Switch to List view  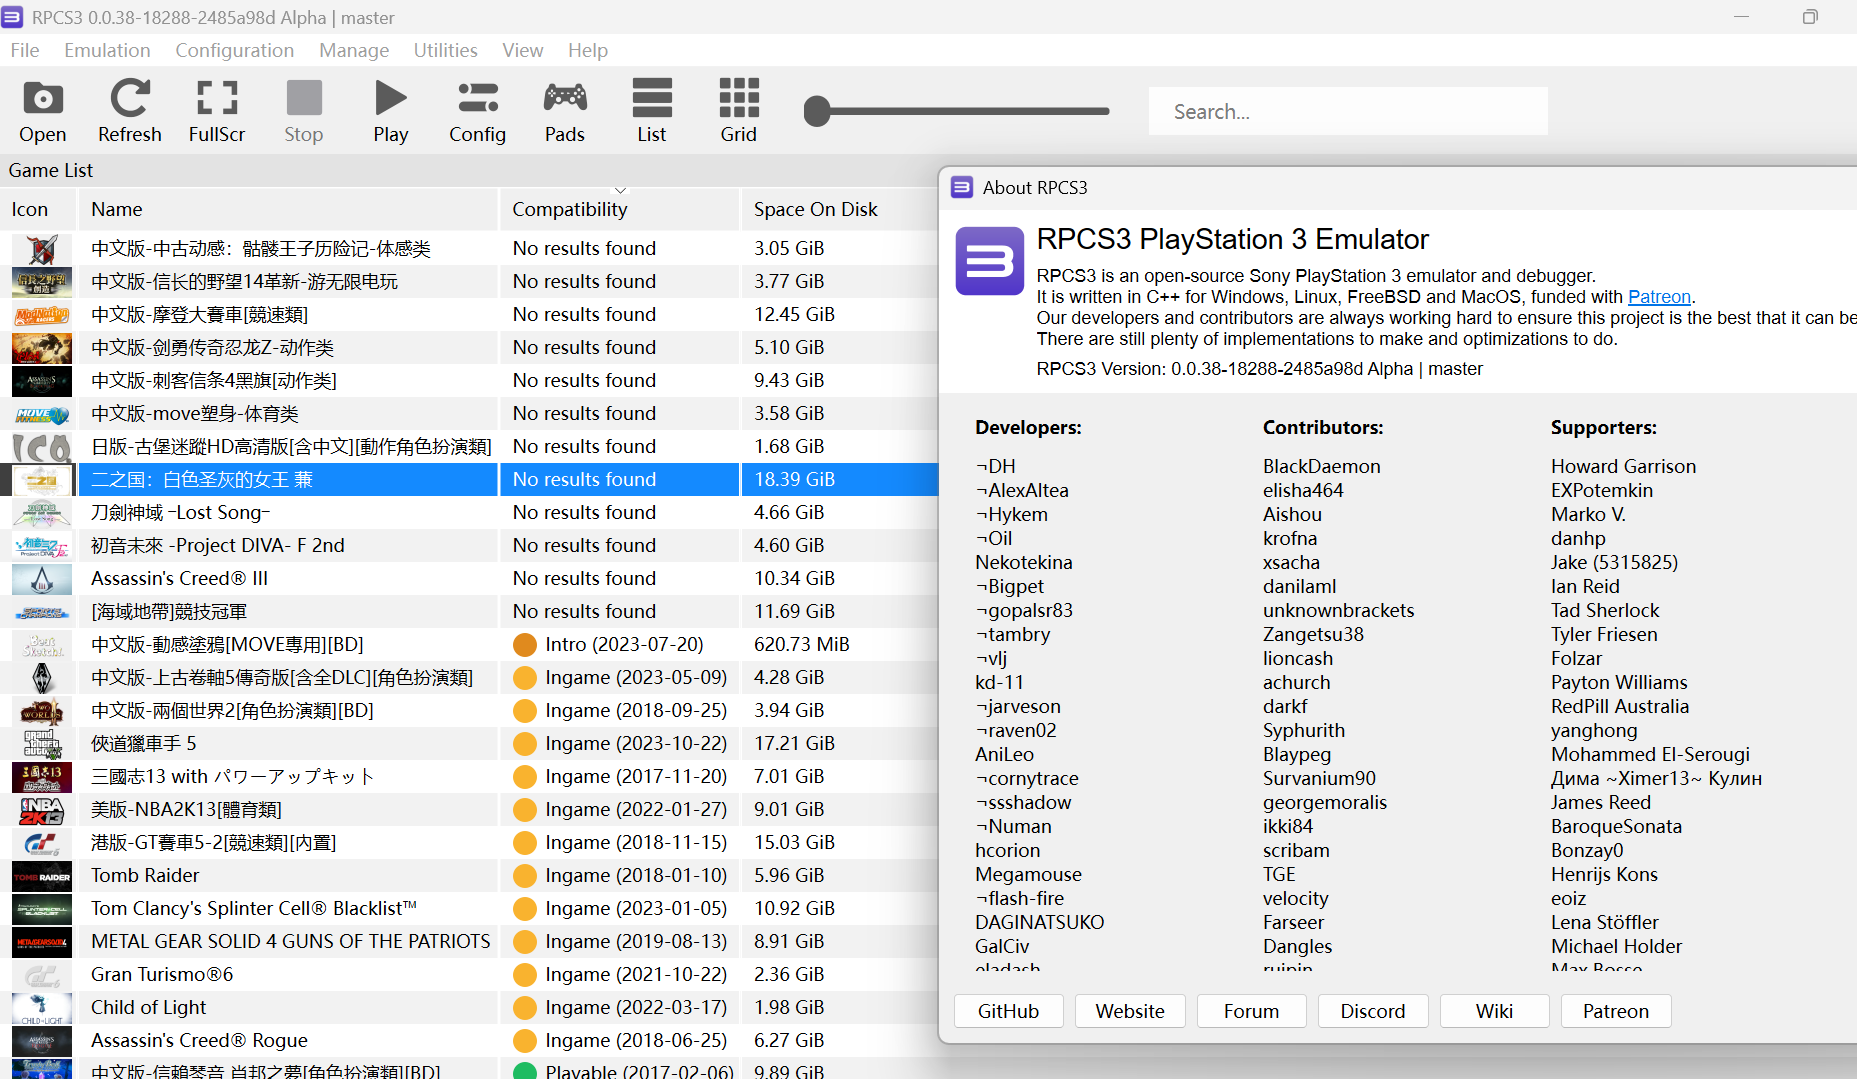(651, 111)
